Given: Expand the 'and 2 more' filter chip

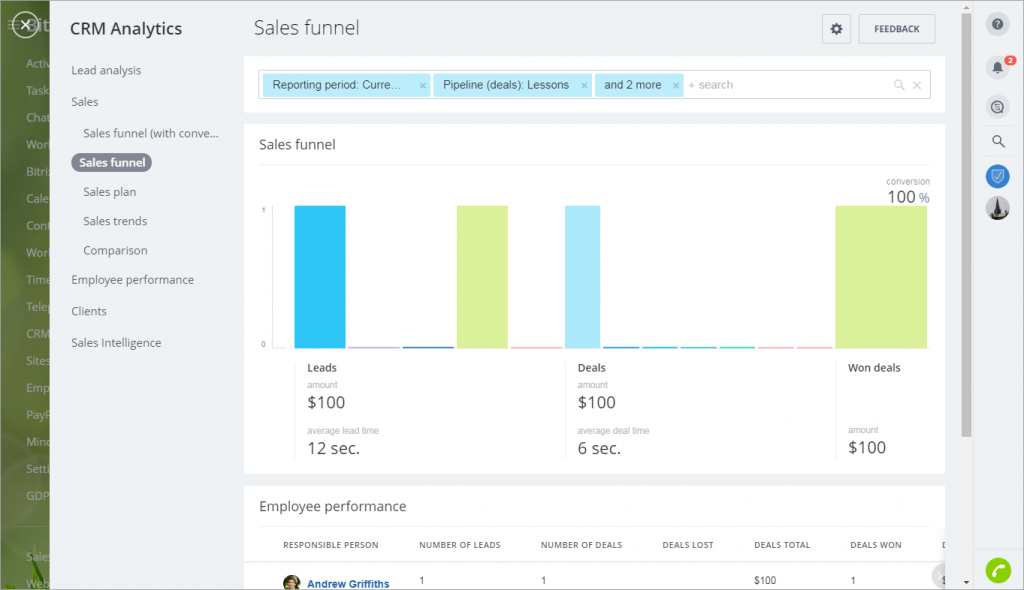Looking at the screenshot, I should (x=632, y=85).
